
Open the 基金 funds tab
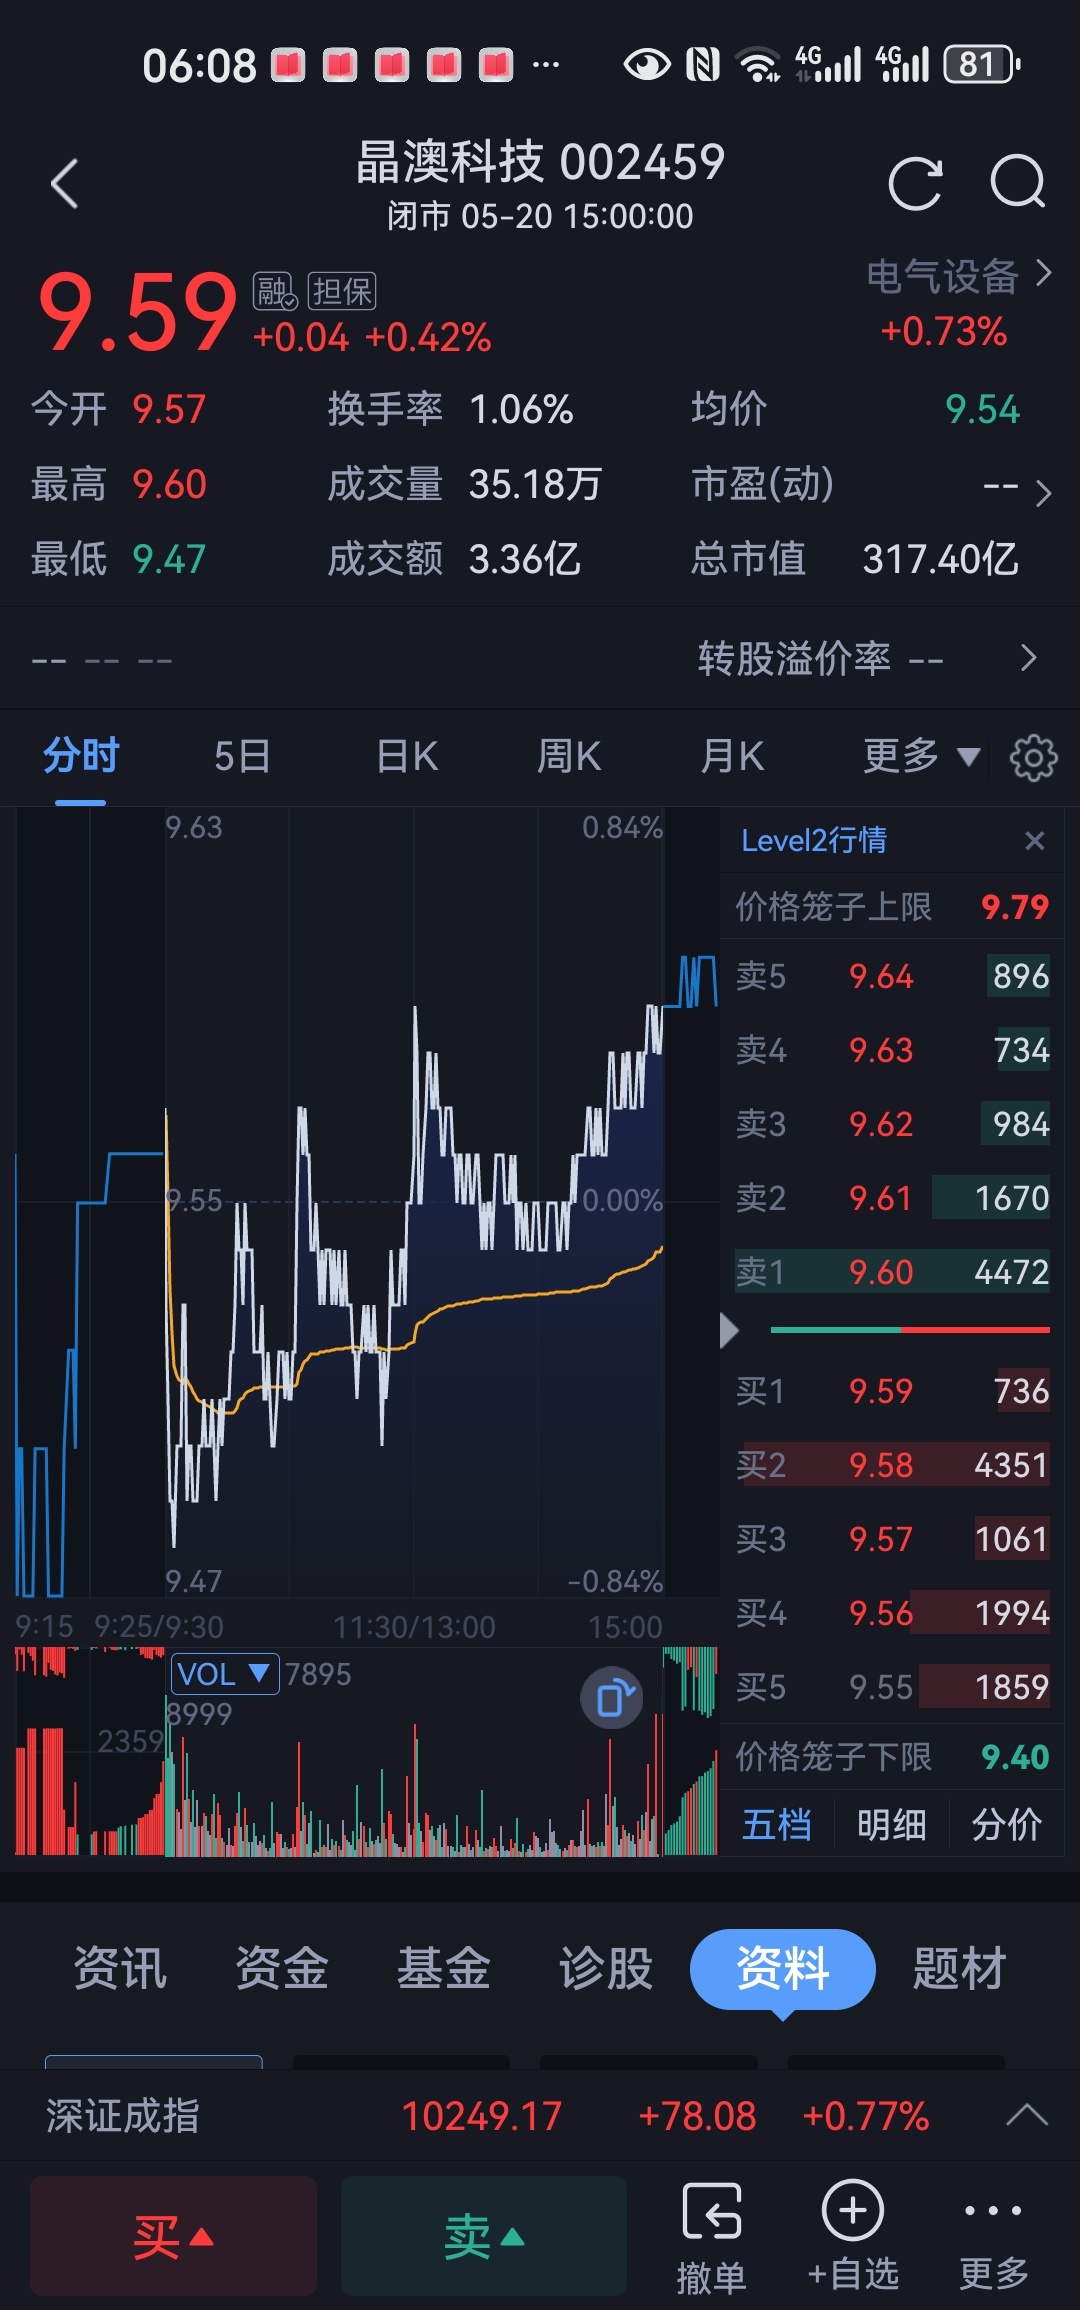pyautogui.click(x=444, y=1968)
